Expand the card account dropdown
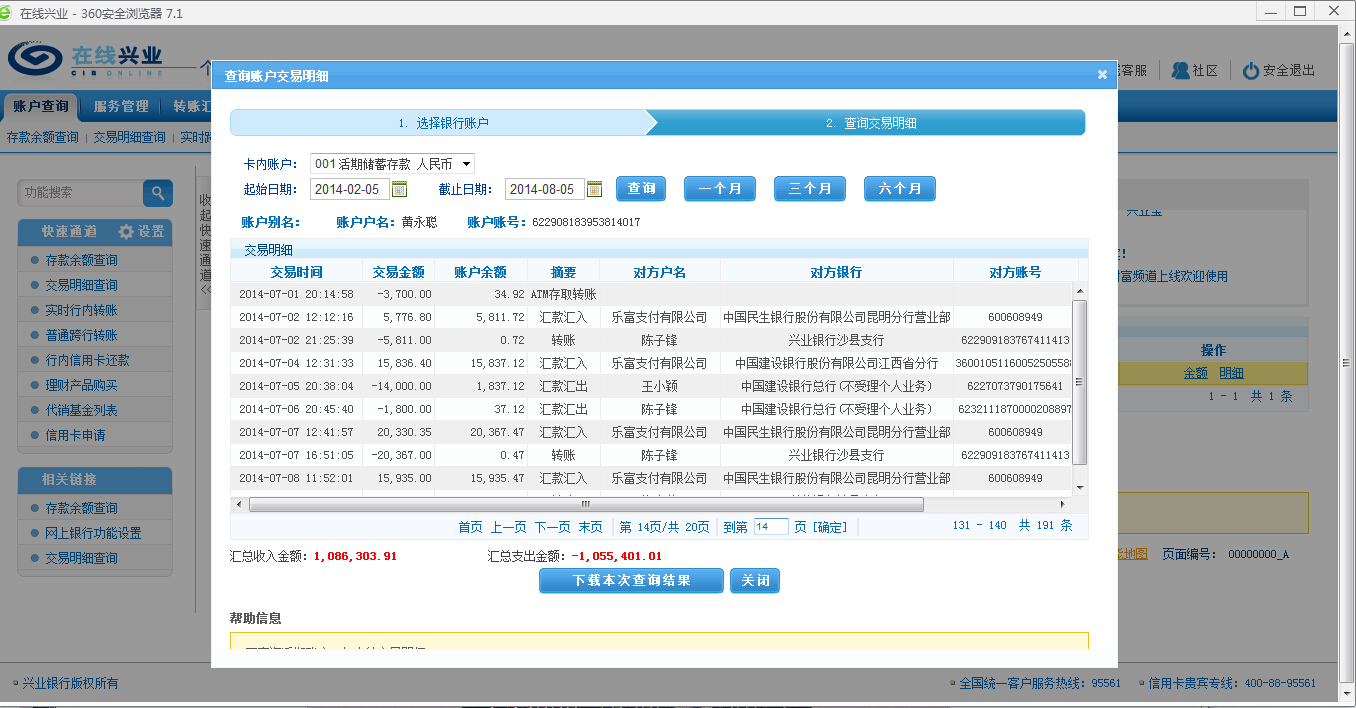The height and width of the screenshot is (708, 1356). (x=467, y=164)
